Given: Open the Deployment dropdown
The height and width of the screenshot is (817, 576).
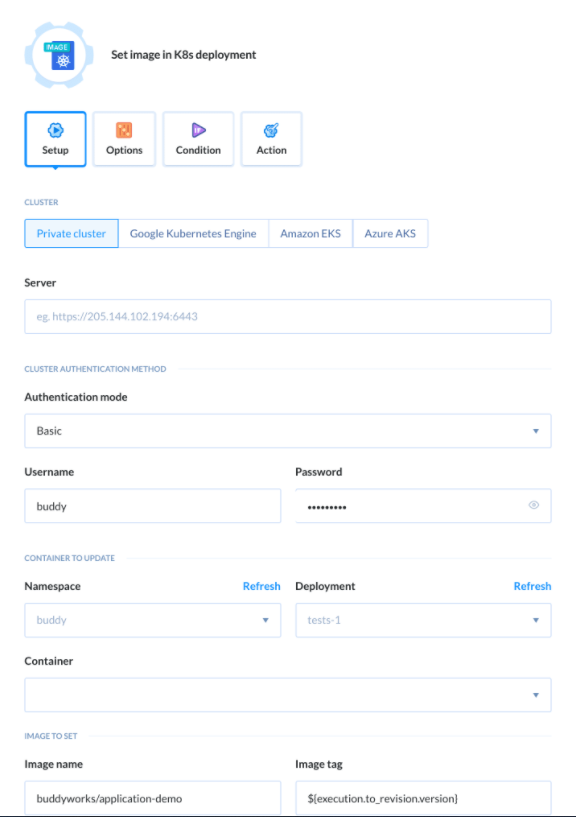Looking at the screenshot, I should pos(423,620).
